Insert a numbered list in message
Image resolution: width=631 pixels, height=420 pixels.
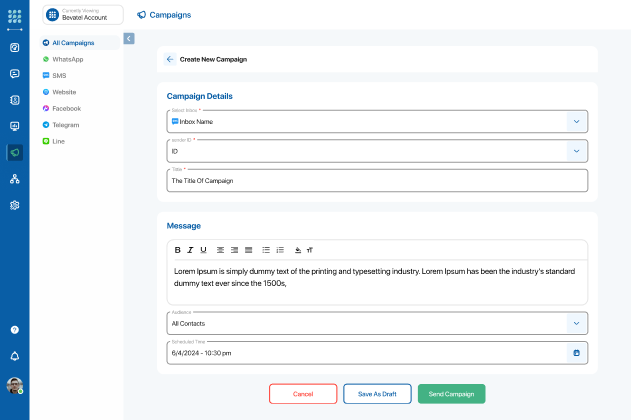tap(280, 250)
